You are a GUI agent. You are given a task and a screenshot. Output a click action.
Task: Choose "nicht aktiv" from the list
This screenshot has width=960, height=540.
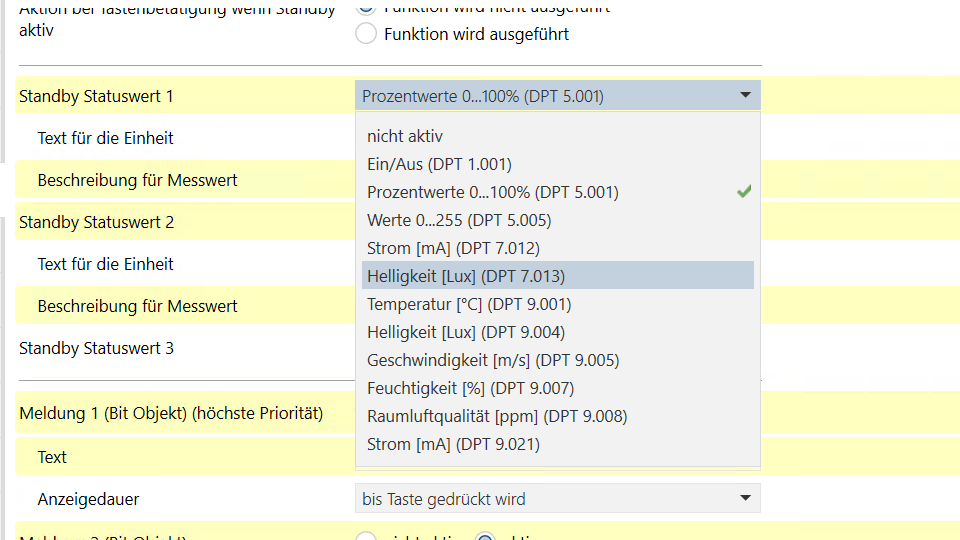pyautogui.click(x=405, y=136)
